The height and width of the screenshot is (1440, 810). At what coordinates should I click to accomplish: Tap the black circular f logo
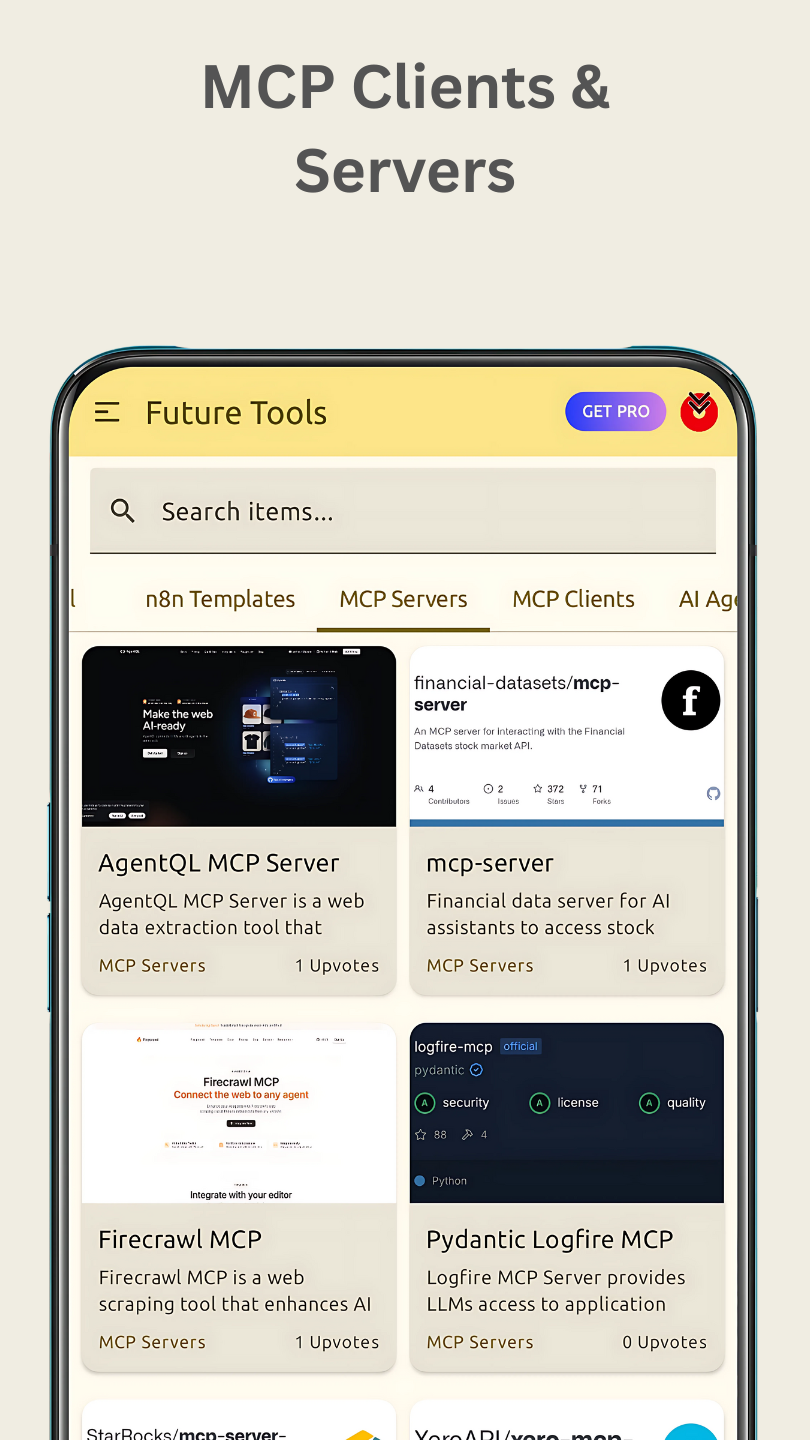click(690, 700)
